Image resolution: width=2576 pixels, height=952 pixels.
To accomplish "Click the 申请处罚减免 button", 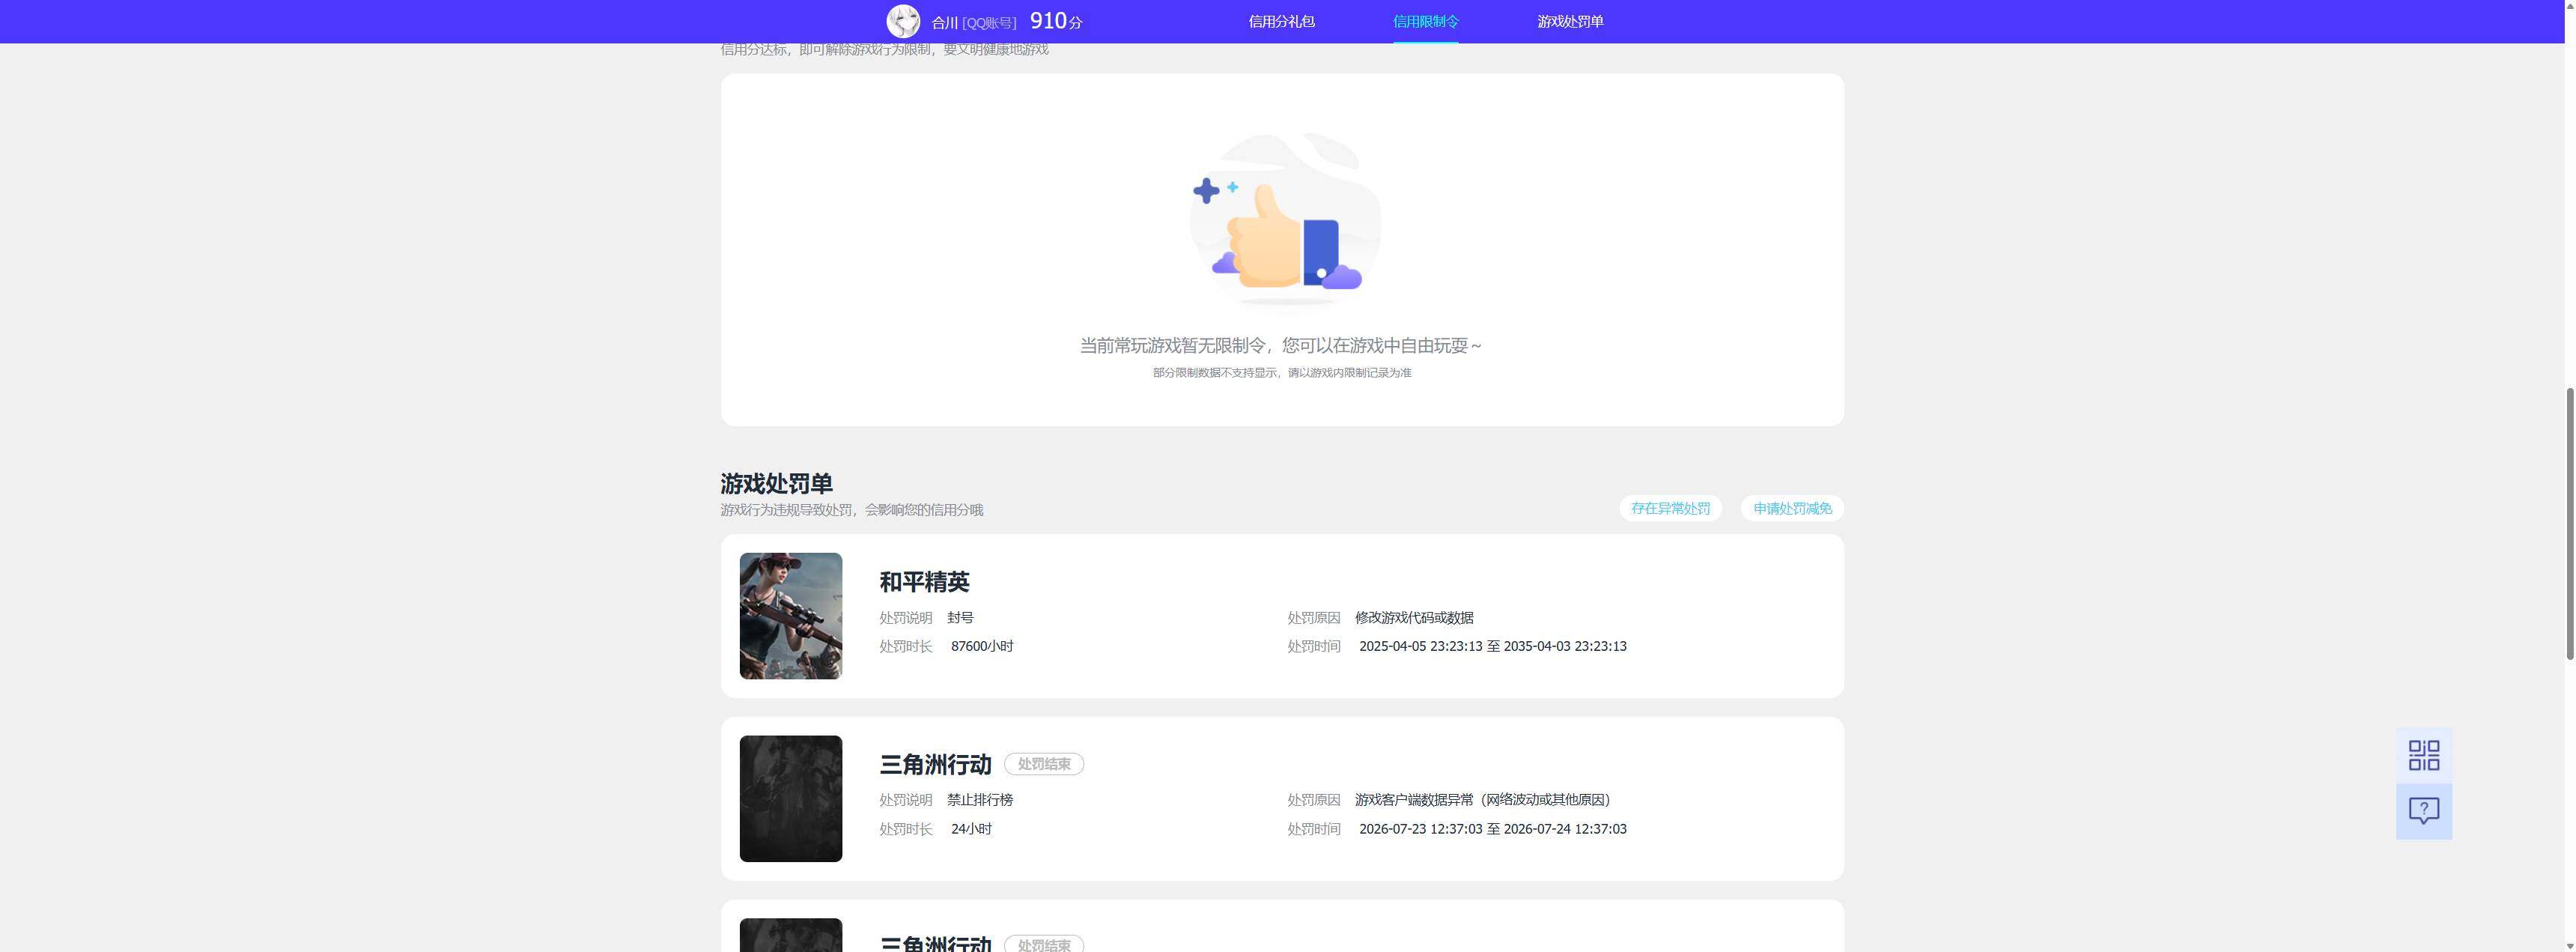I will tap(1792, 508).
